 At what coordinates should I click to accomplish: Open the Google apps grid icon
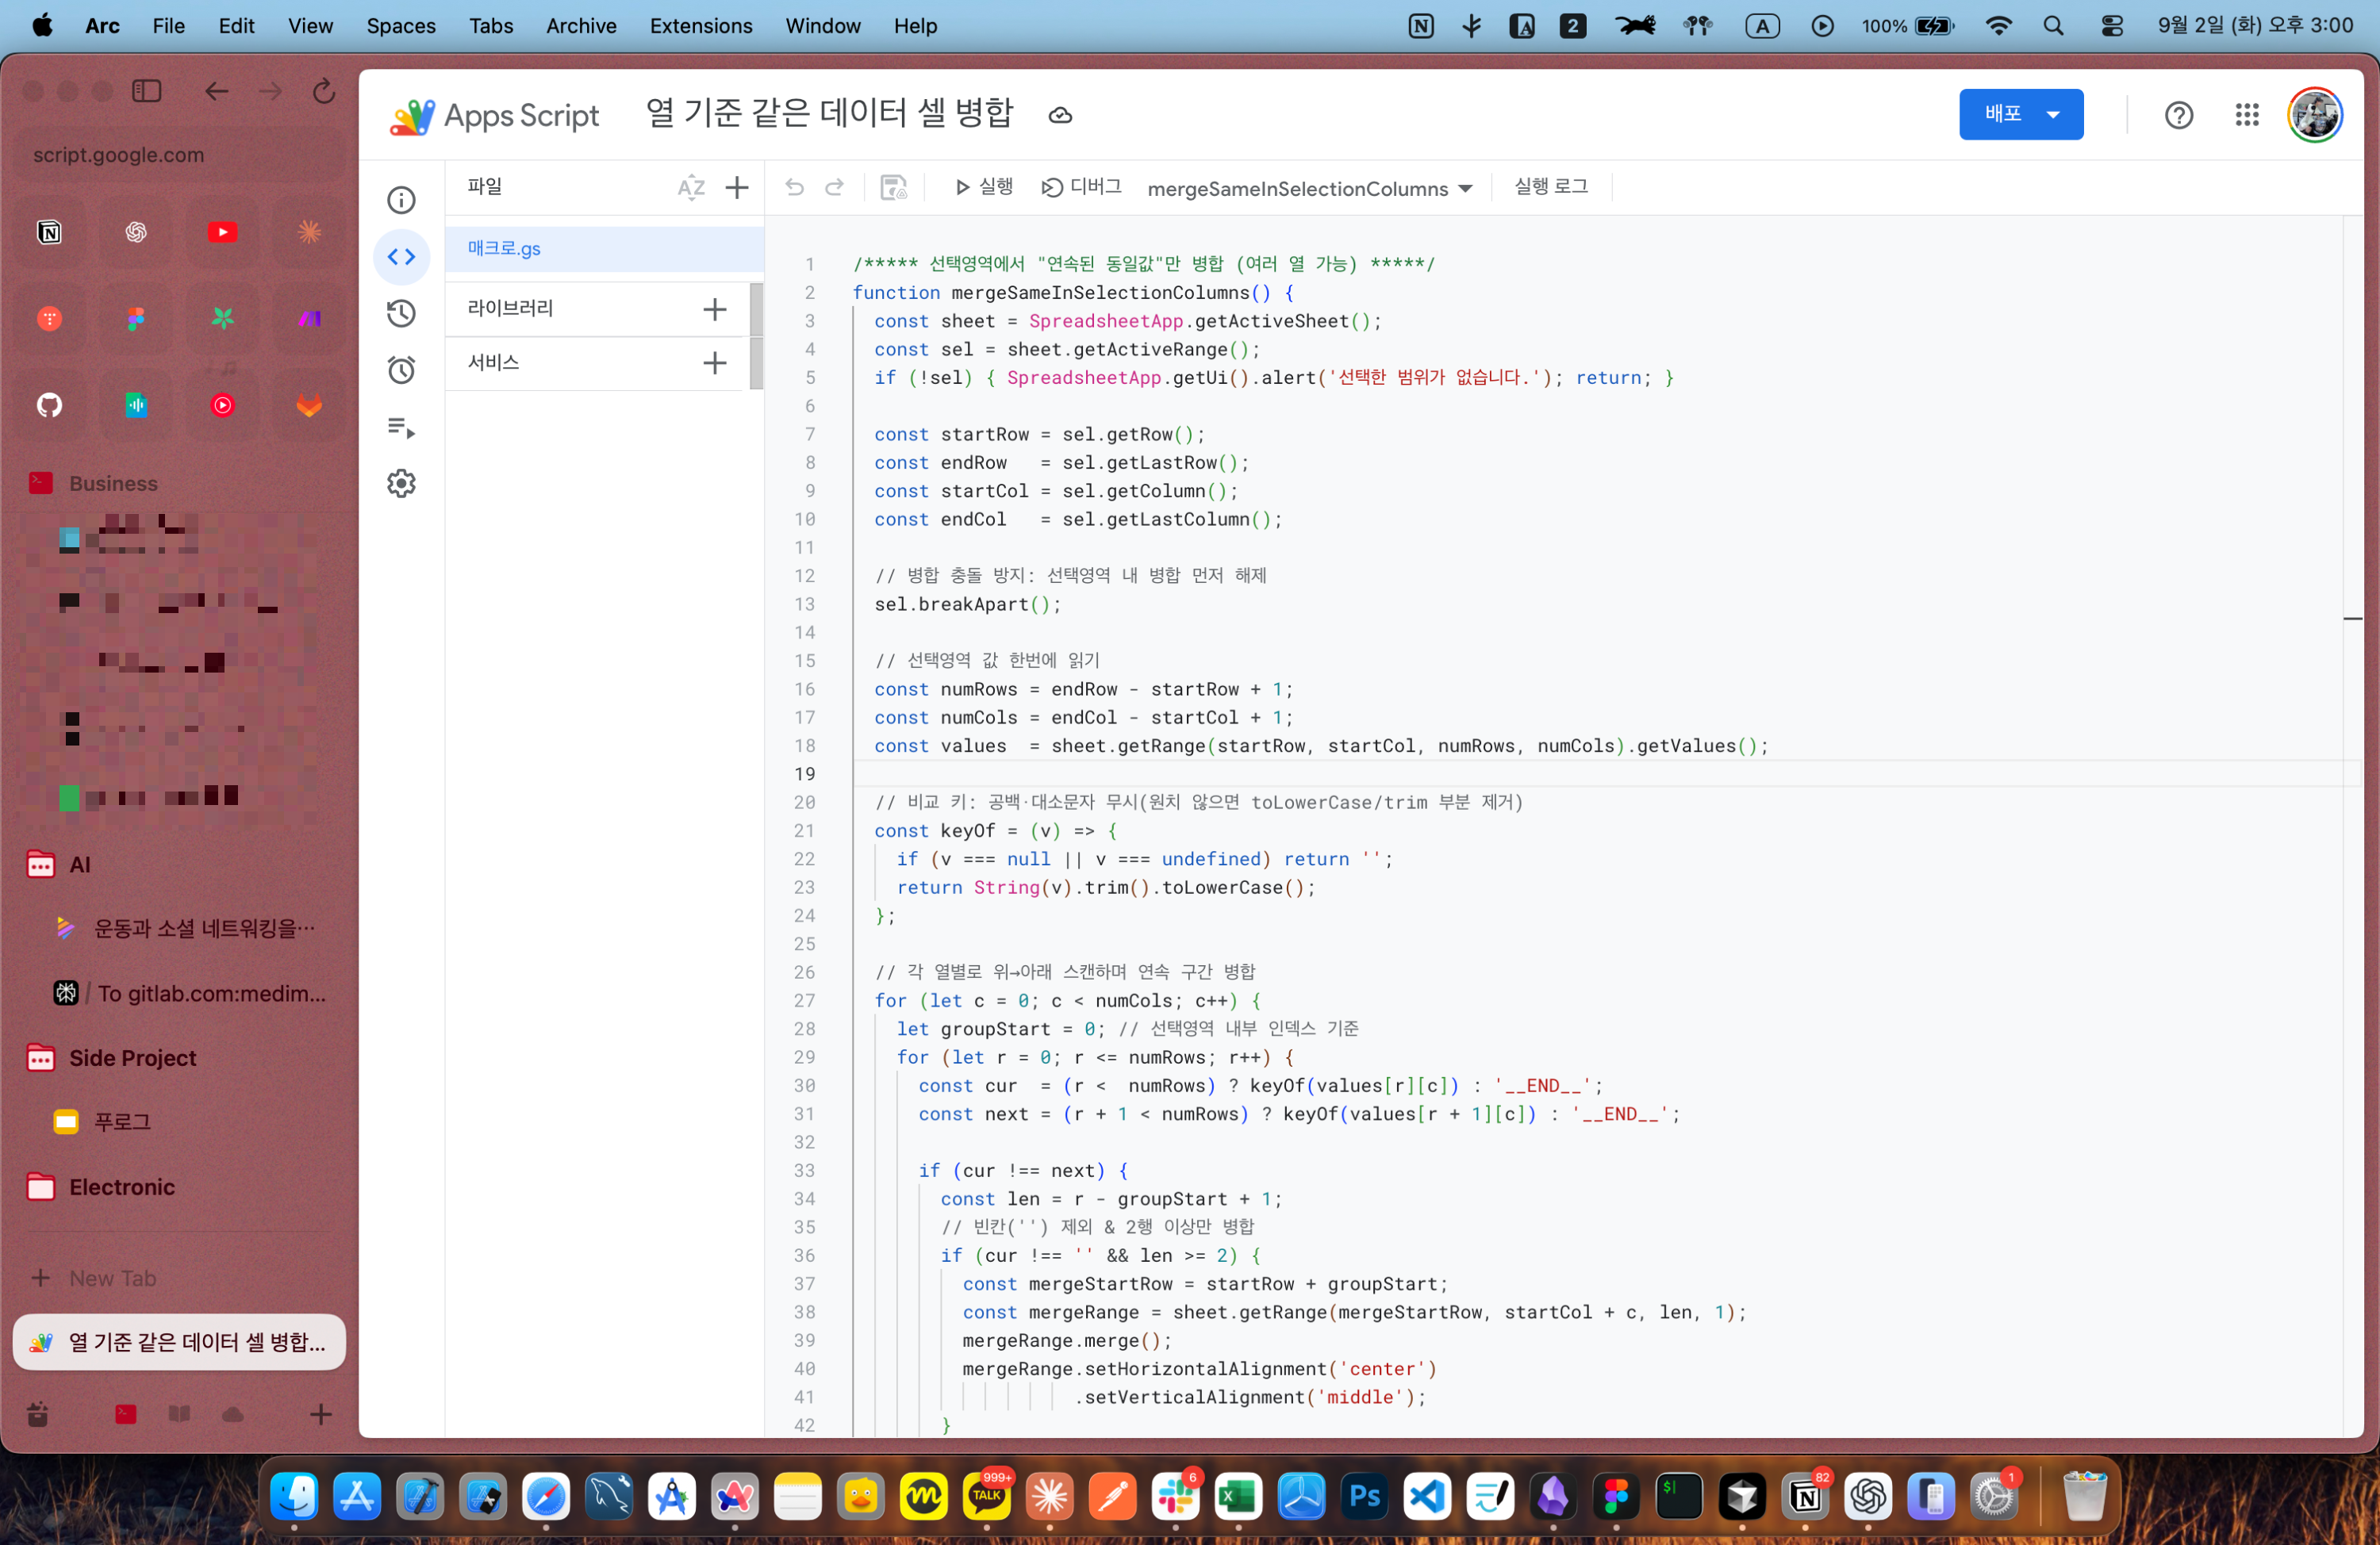coord(2246,115)
